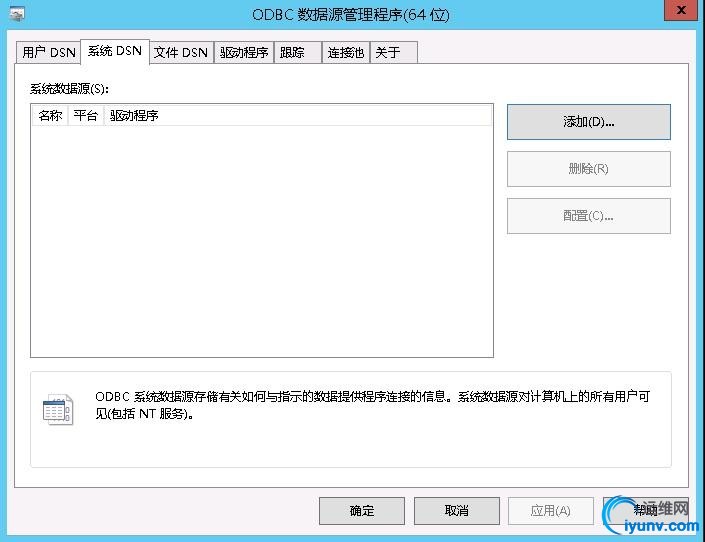705x542 pixels.
Task: Sort list by 驱动程序 column header
Action: [x=298, y=116]
